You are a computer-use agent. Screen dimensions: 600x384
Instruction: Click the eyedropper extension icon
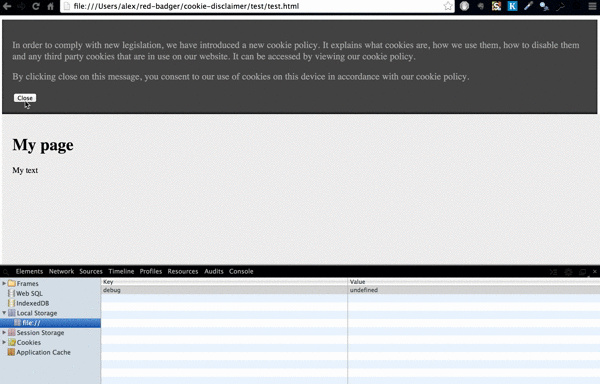[x=528, y=6]
